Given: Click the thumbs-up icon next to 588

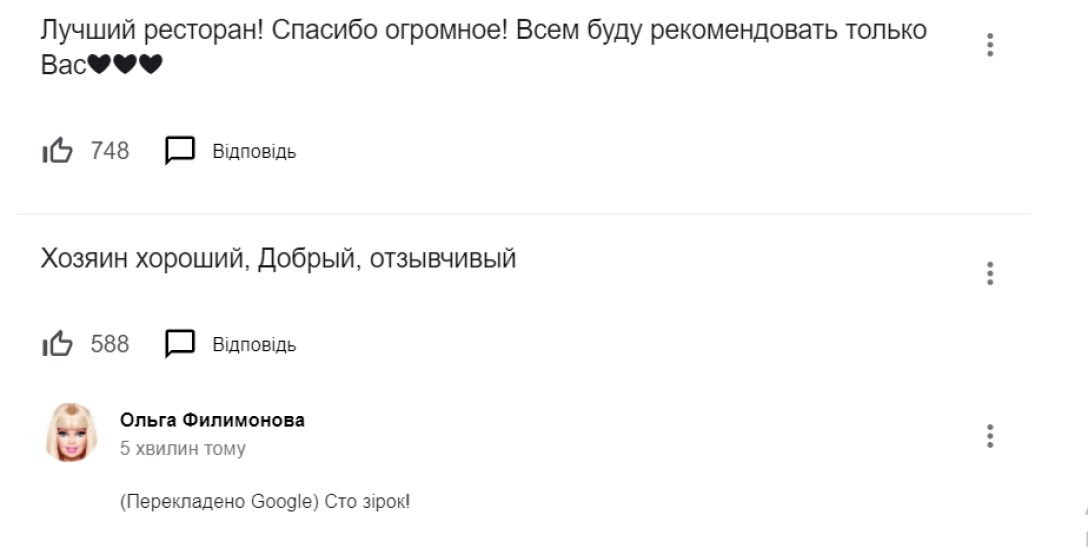Looking at the screenshot, I should tap(57, 345).
